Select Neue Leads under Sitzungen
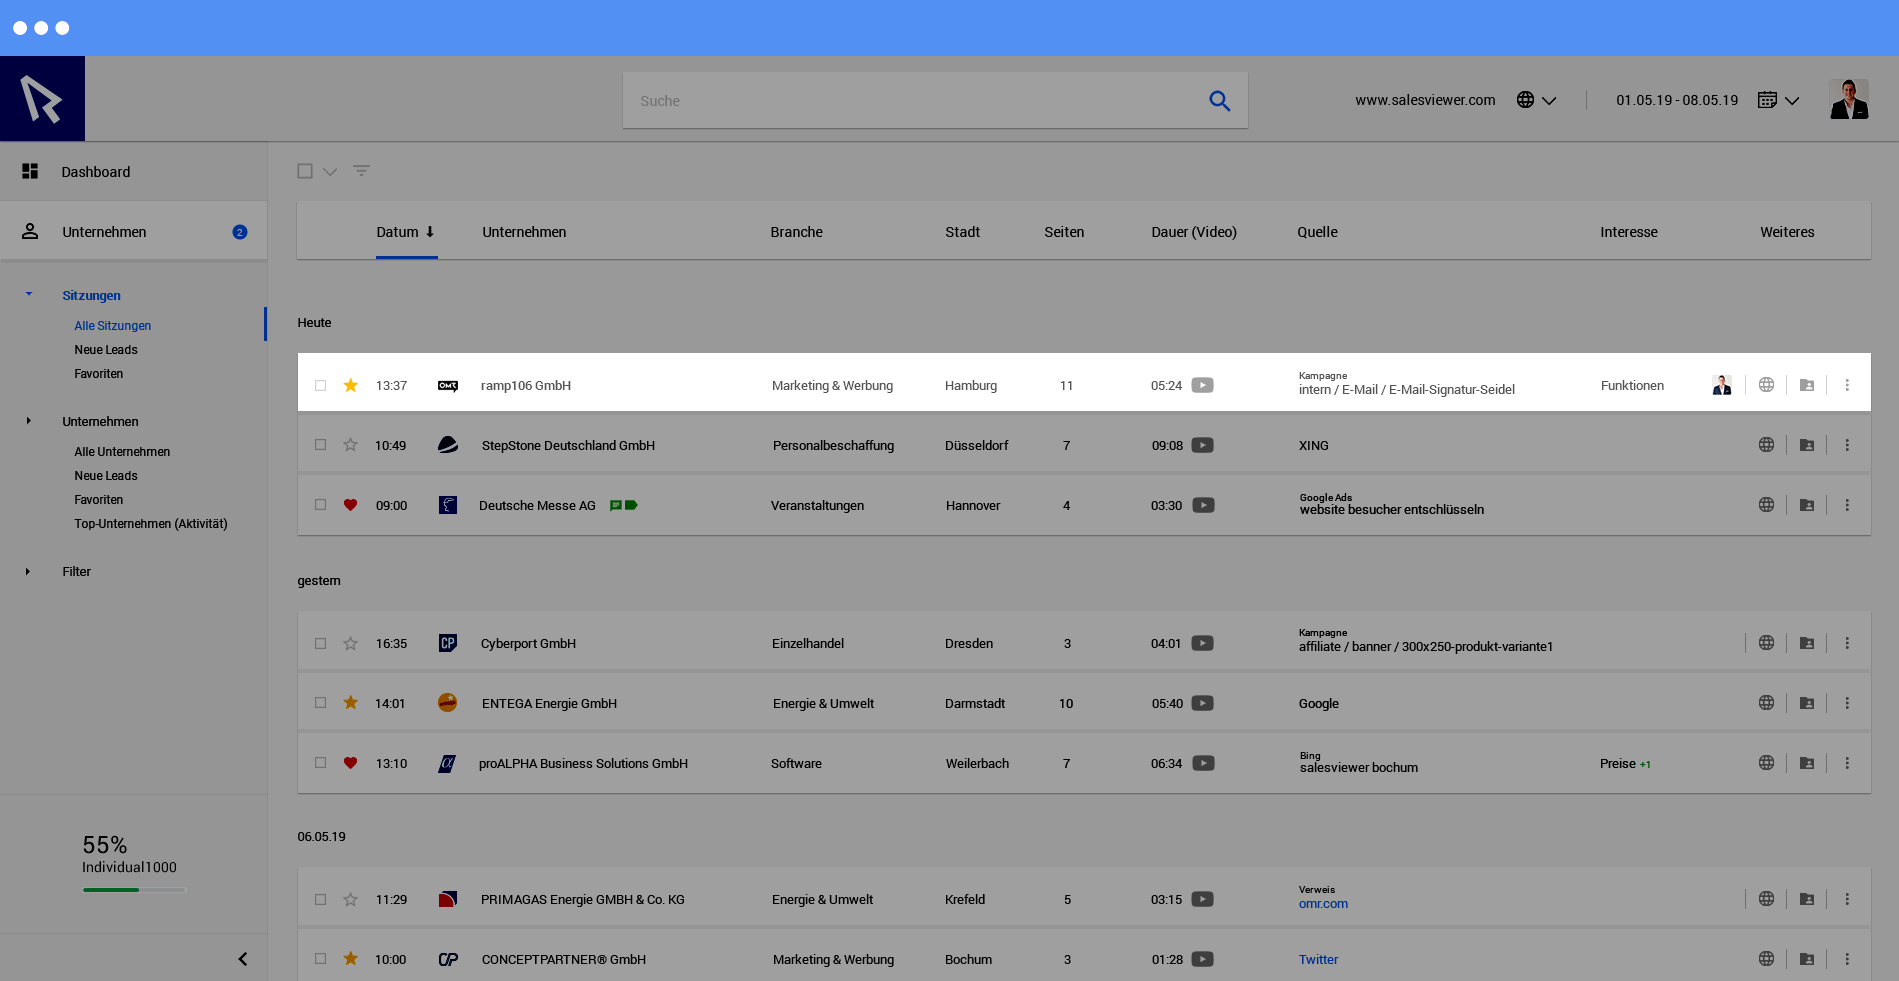The image size is (1899, 981). [106, 350]
